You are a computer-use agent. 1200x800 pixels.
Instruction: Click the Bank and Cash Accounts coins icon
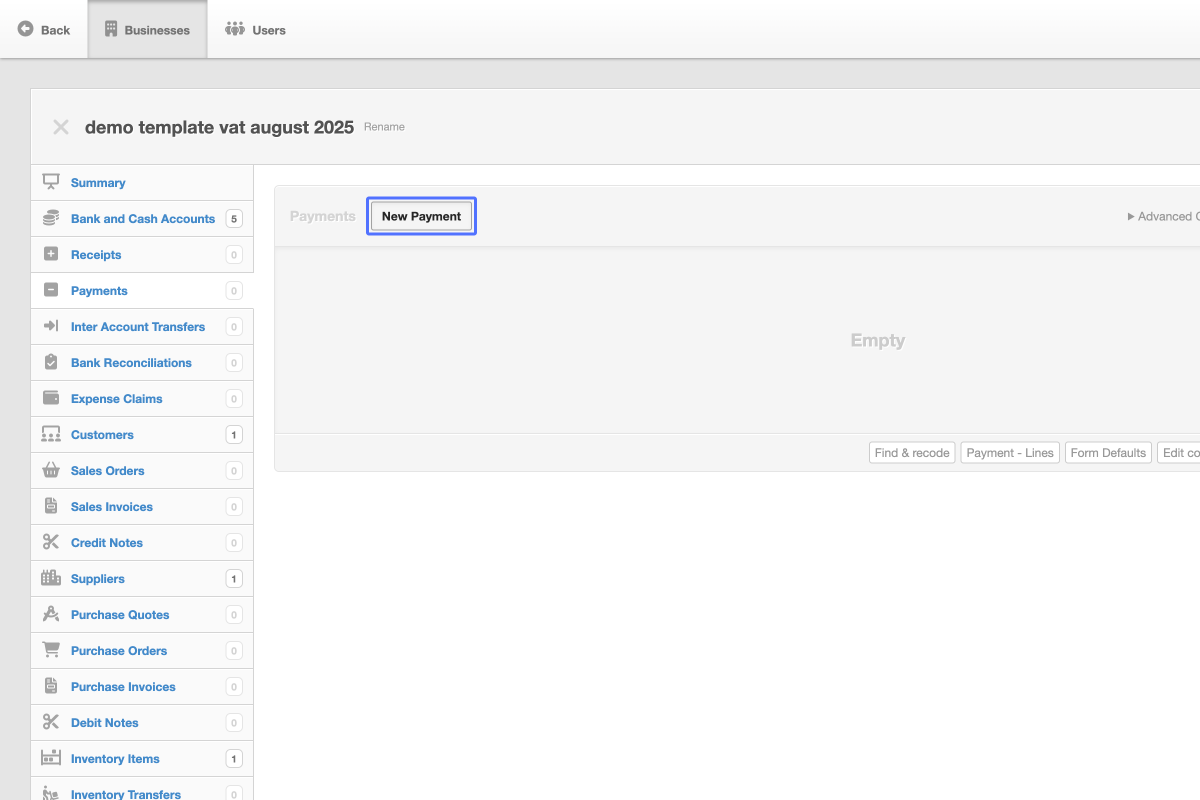(x=51, y=218)
